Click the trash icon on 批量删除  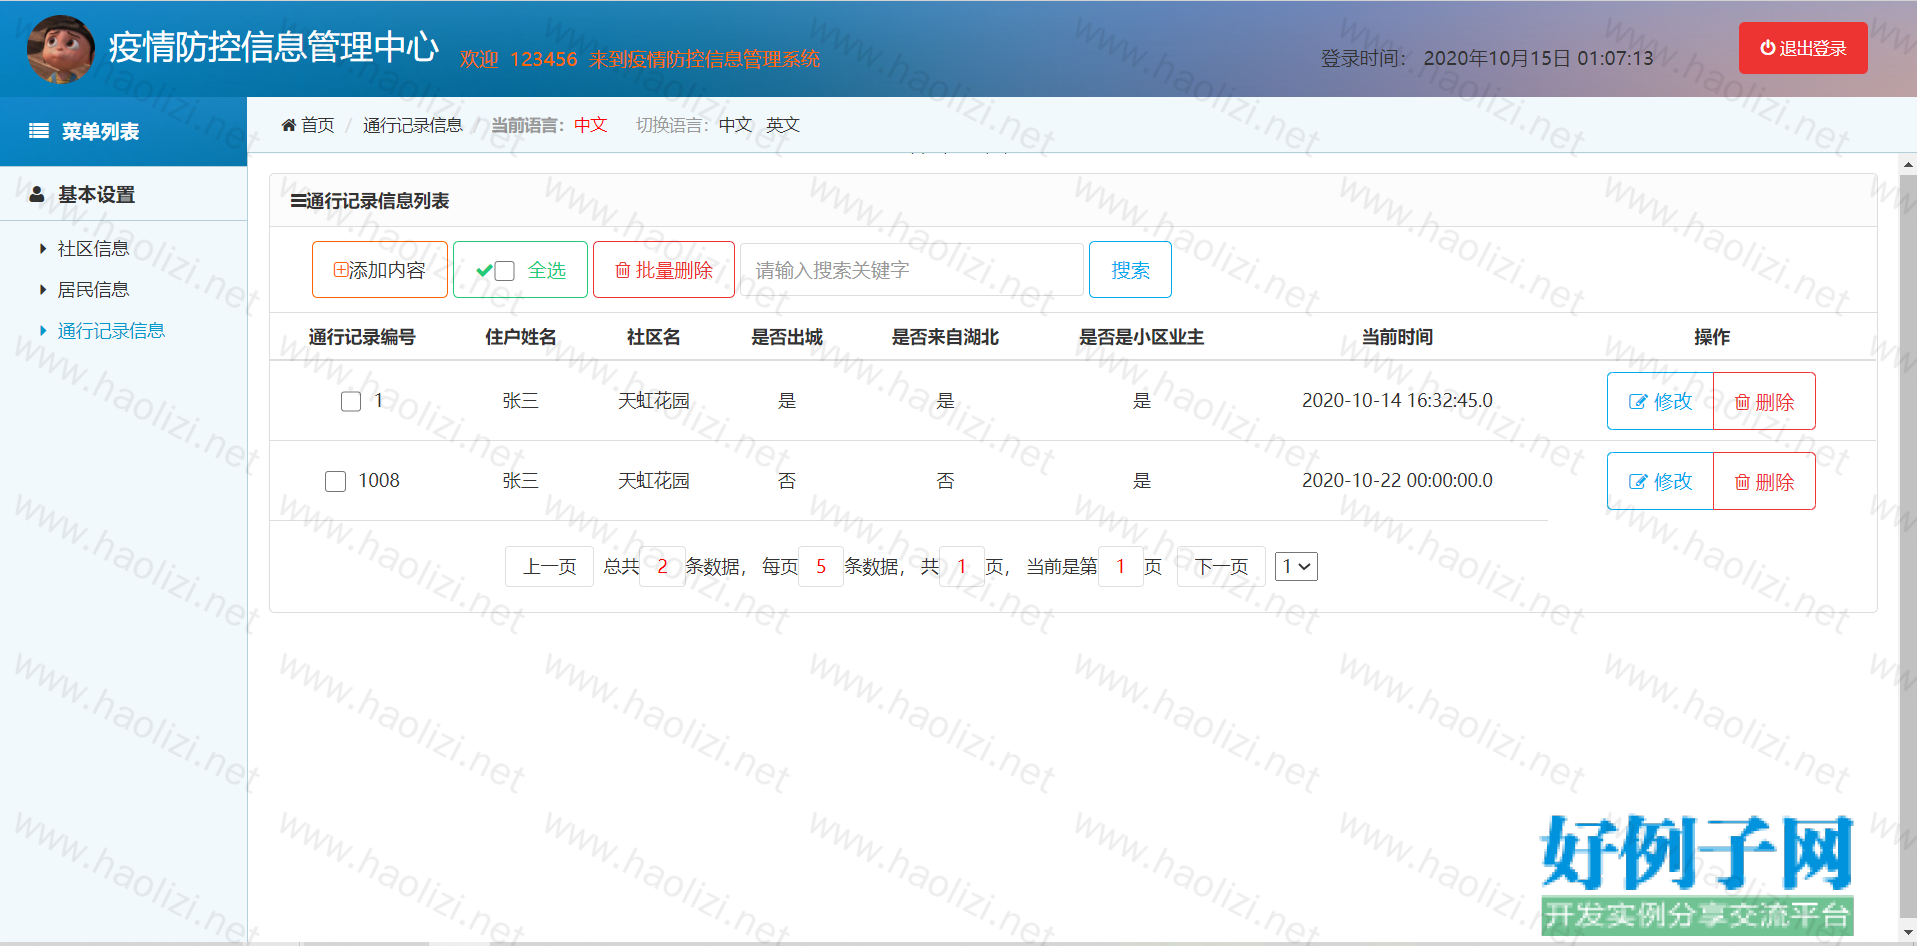point(622,271)
